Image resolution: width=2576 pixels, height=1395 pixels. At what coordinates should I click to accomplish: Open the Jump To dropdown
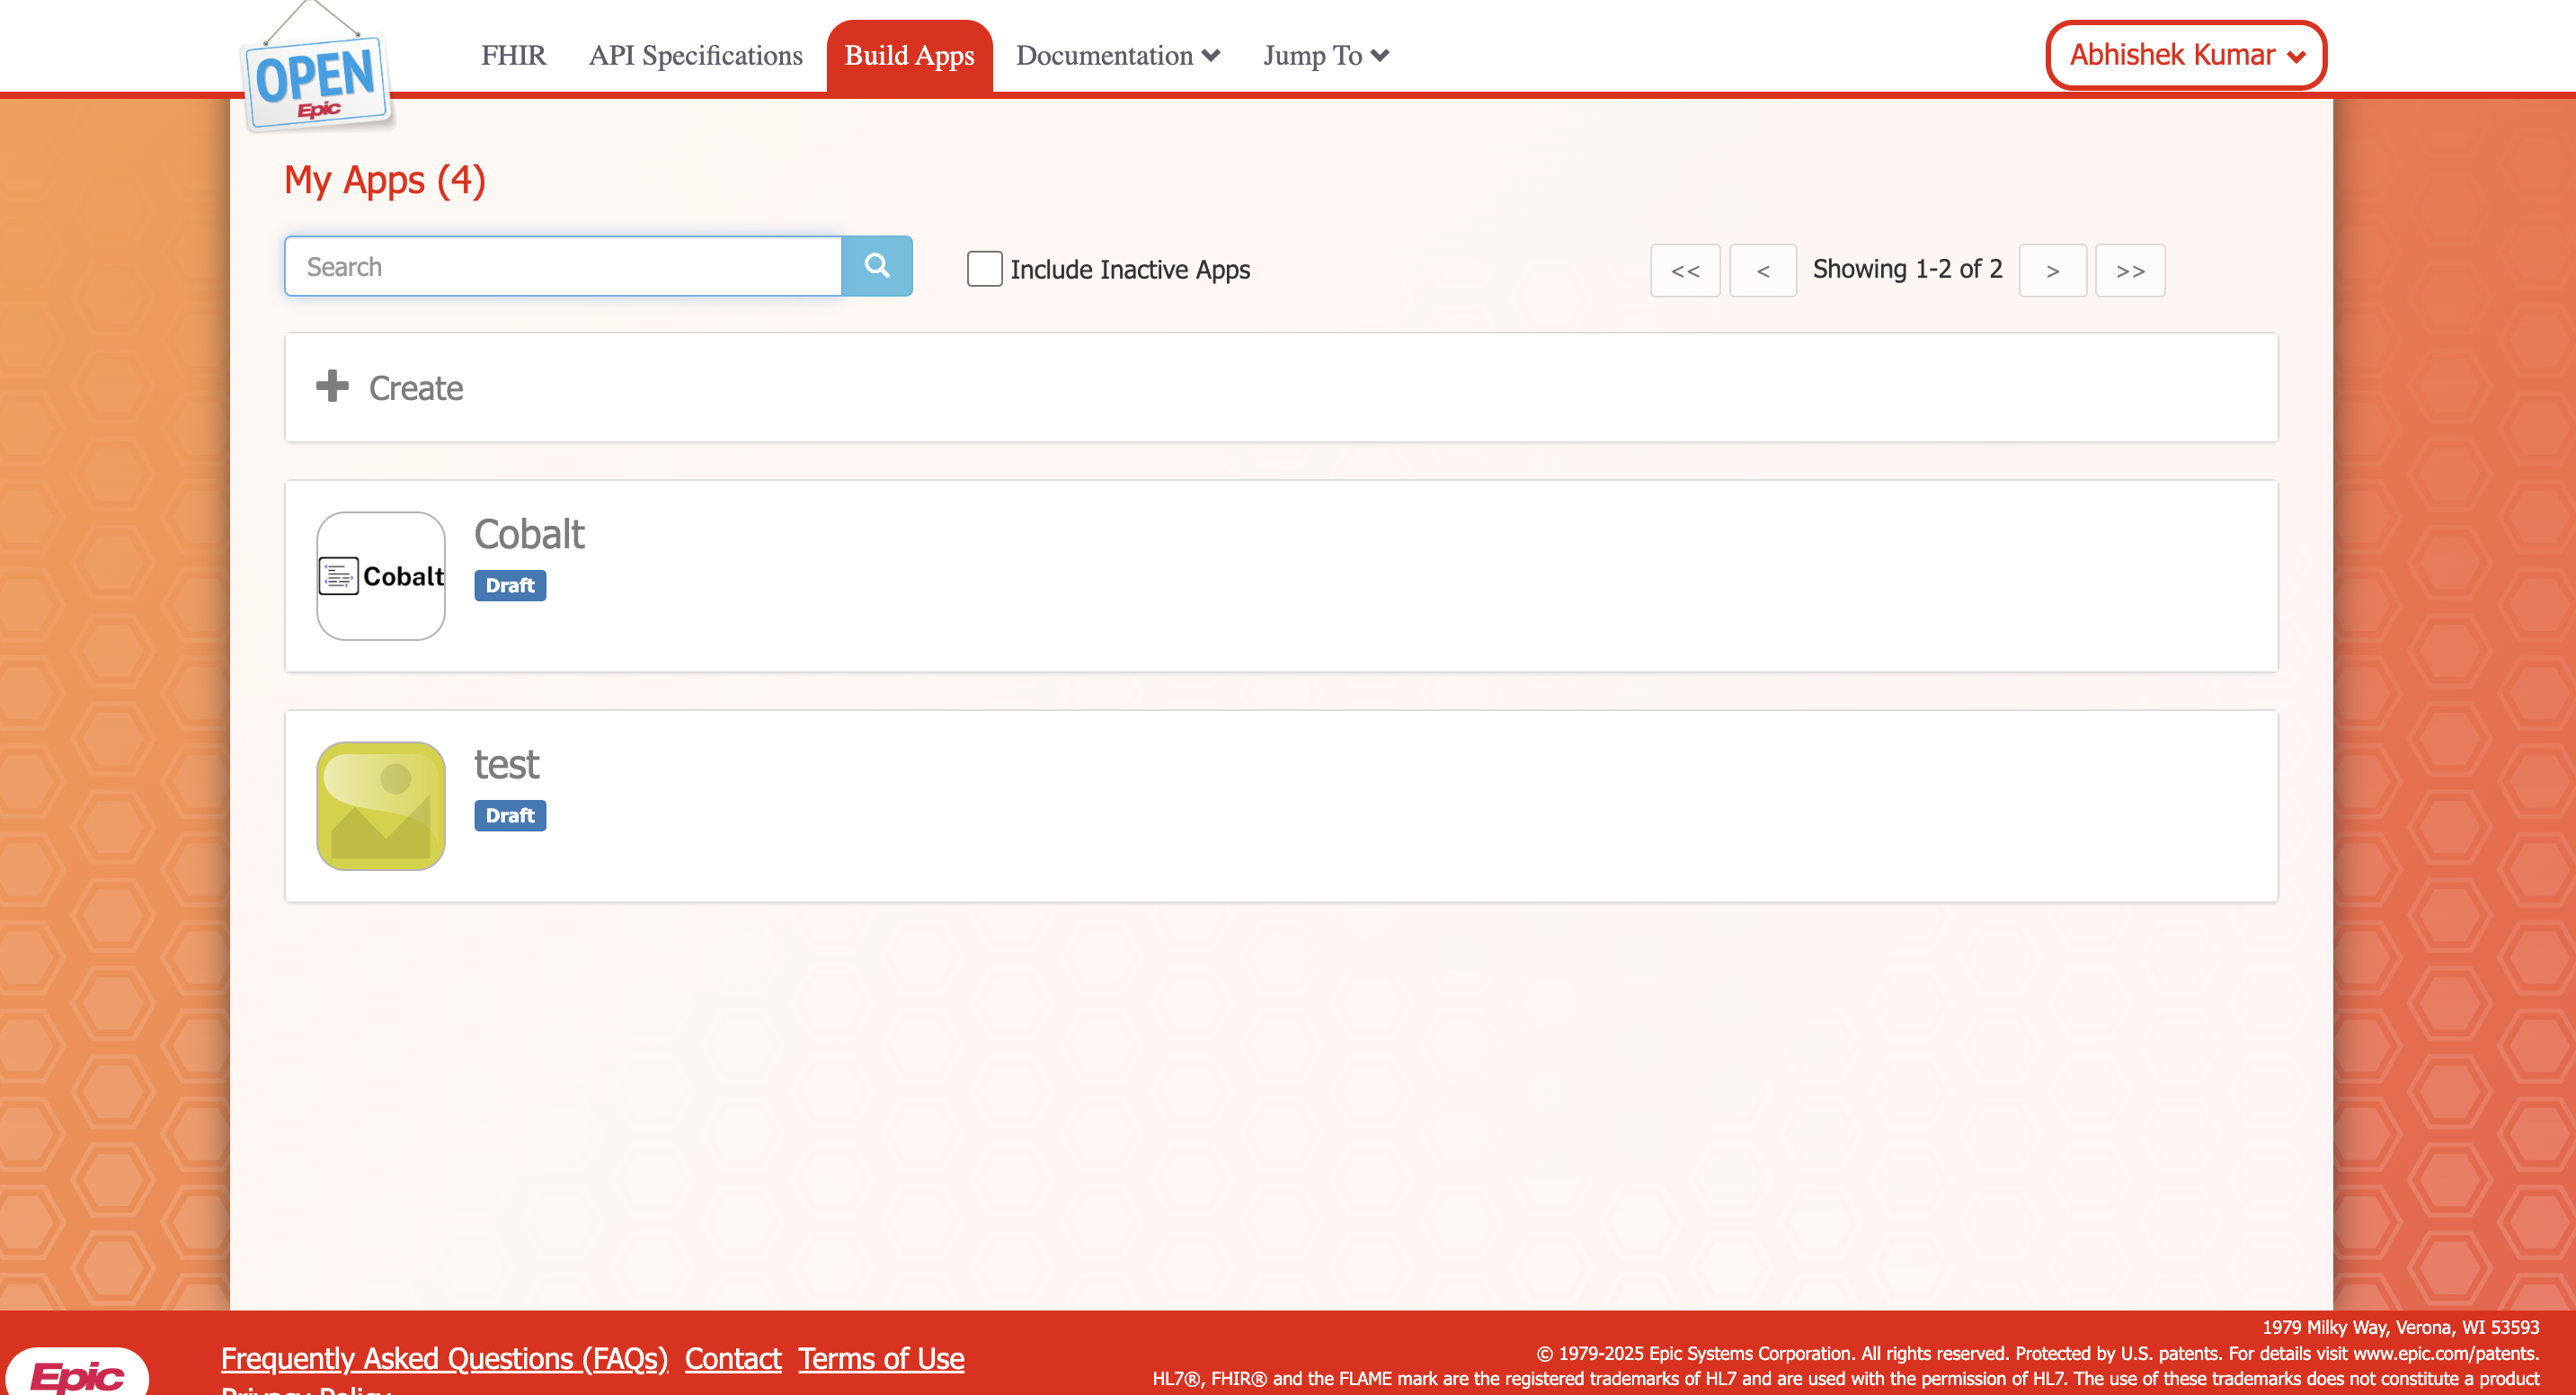pos(1325,56)
